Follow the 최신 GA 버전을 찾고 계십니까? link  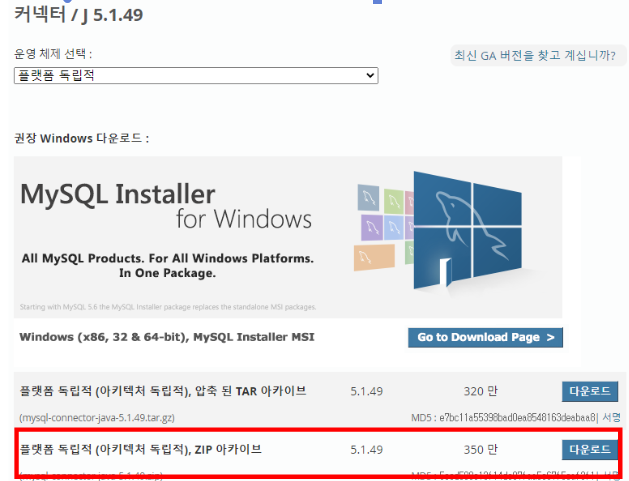(535, 55)
